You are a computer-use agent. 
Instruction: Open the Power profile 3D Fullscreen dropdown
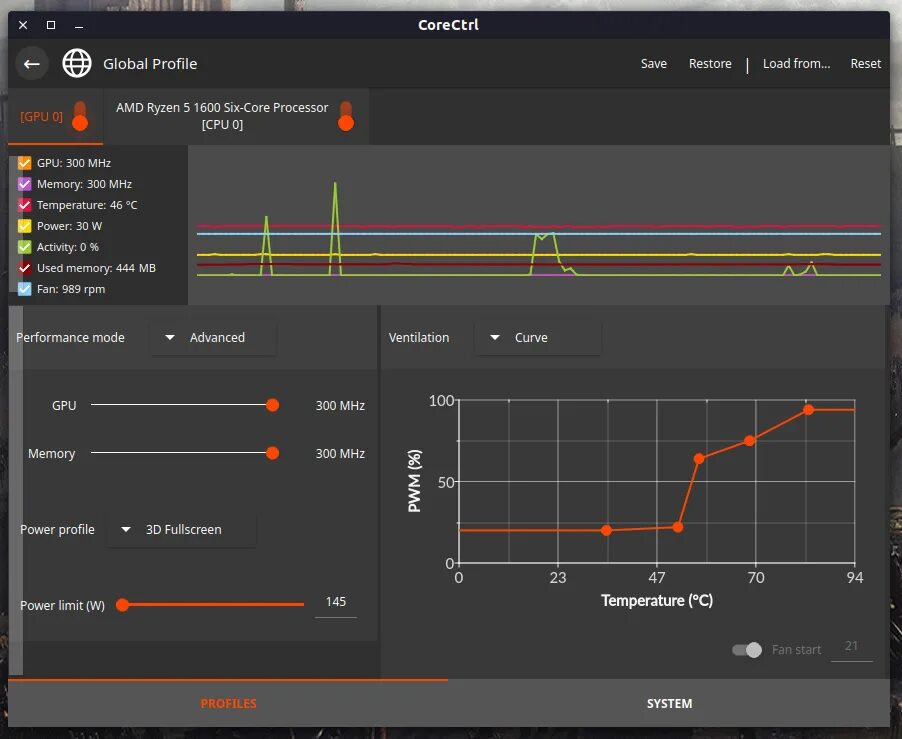pos(181,530)
